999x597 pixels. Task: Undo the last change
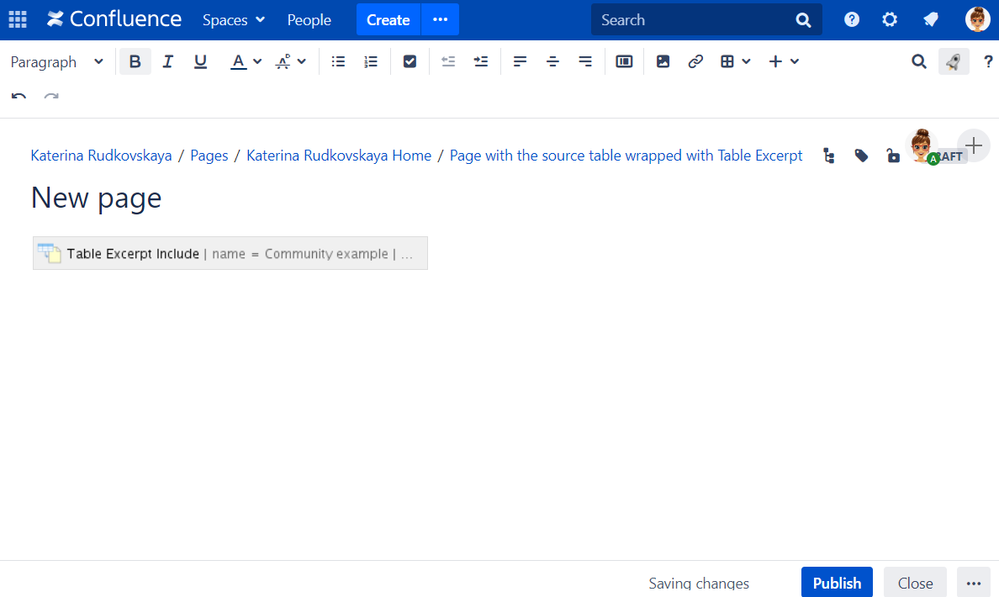pos(18,96)
